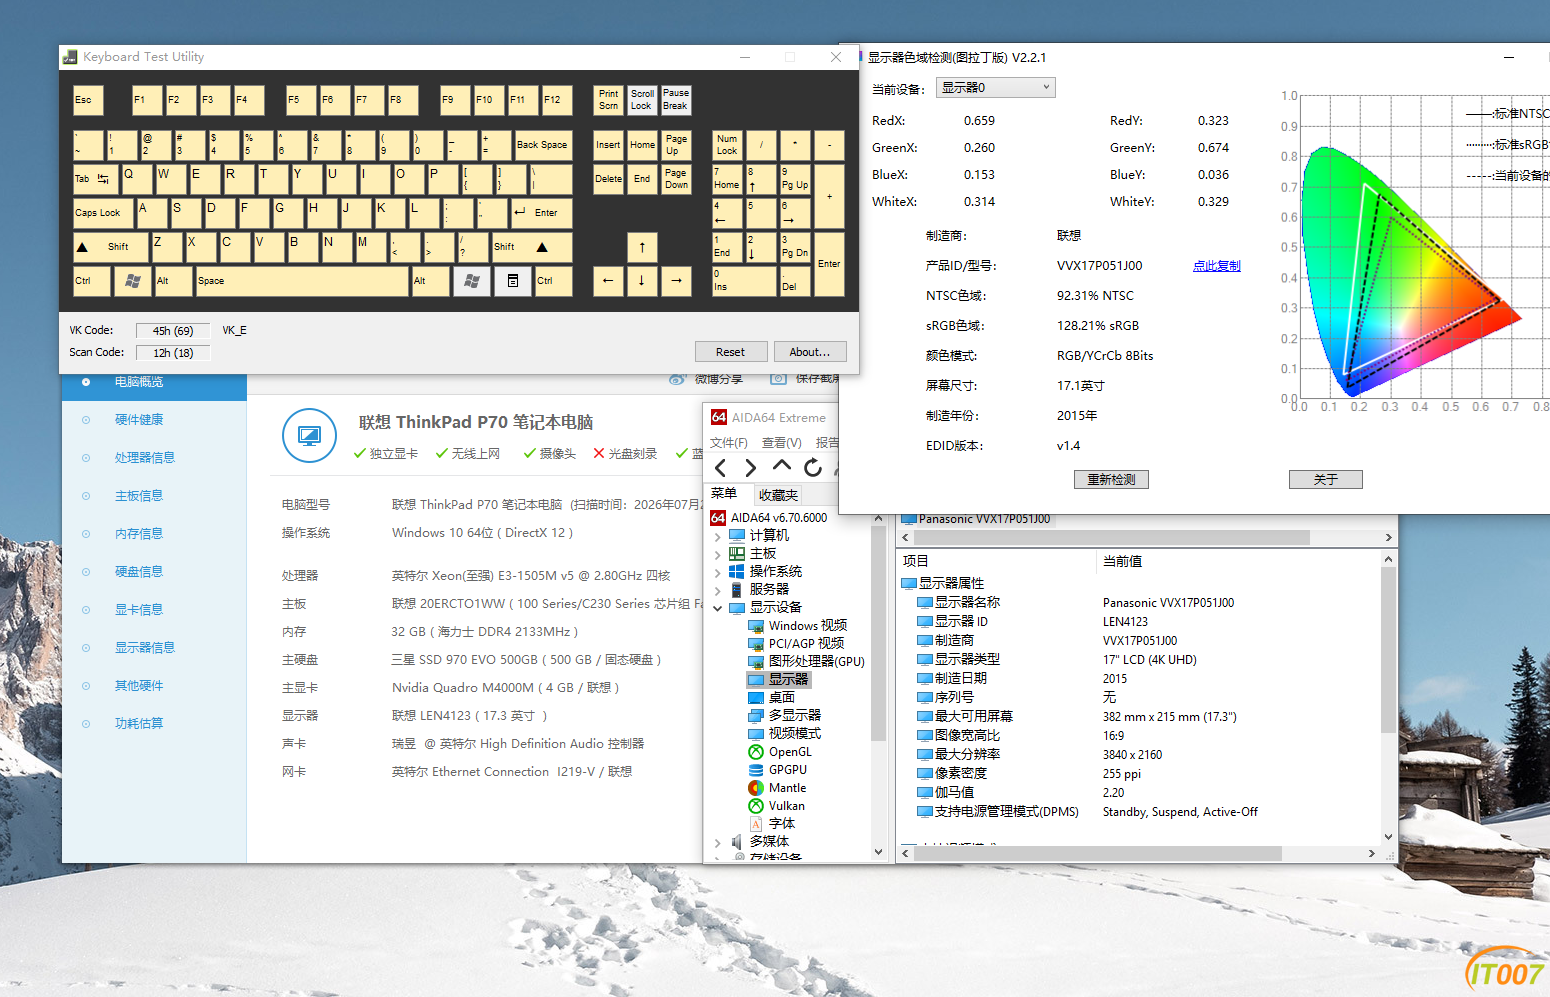Image resolution: width=1550 pixels, height=997 pixels.
Task: Click the Up arrow key on test keyboard
Action: click(x=642, y=247)
